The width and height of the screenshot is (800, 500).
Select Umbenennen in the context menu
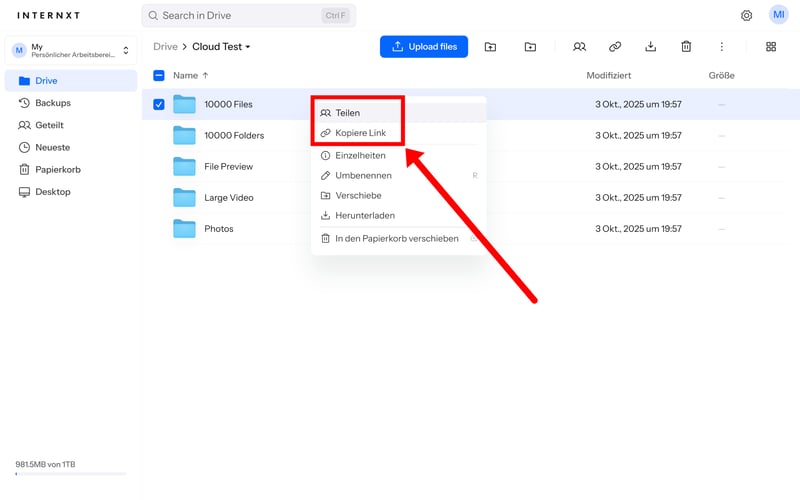point(363,175)
